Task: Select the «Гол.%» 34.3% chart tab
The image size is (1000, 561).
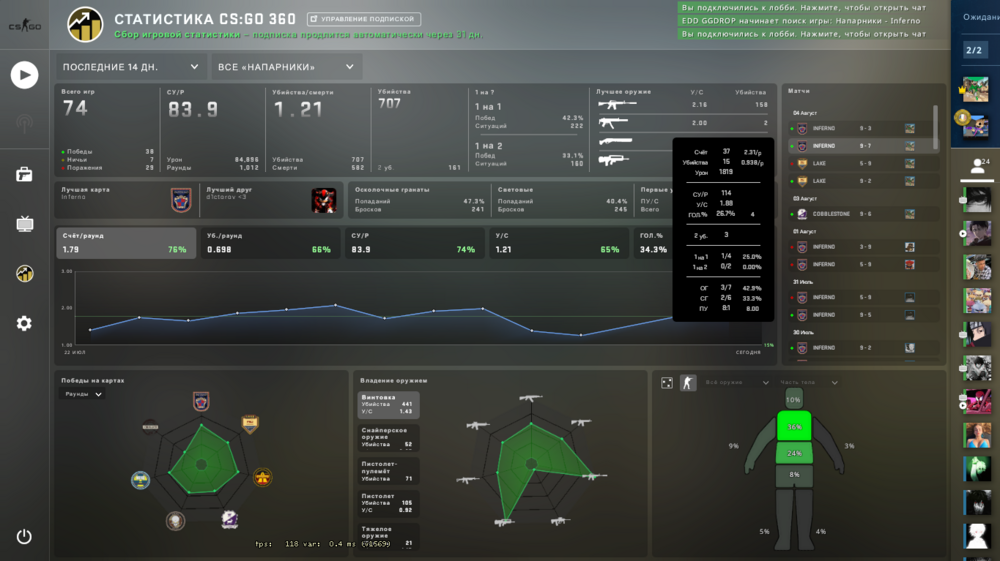Action: point(653,243)
